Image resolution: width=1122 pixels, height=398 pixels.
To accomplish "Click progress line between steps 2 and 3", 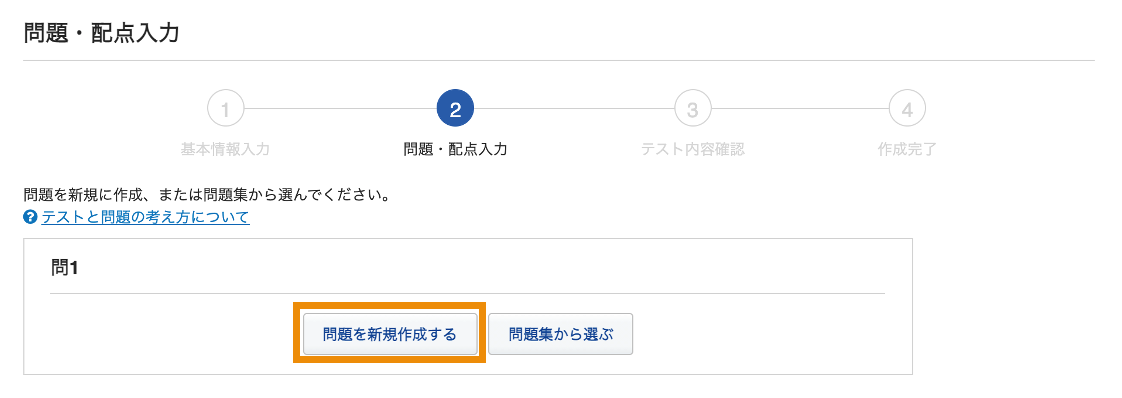I will click(x=574, y=110).
